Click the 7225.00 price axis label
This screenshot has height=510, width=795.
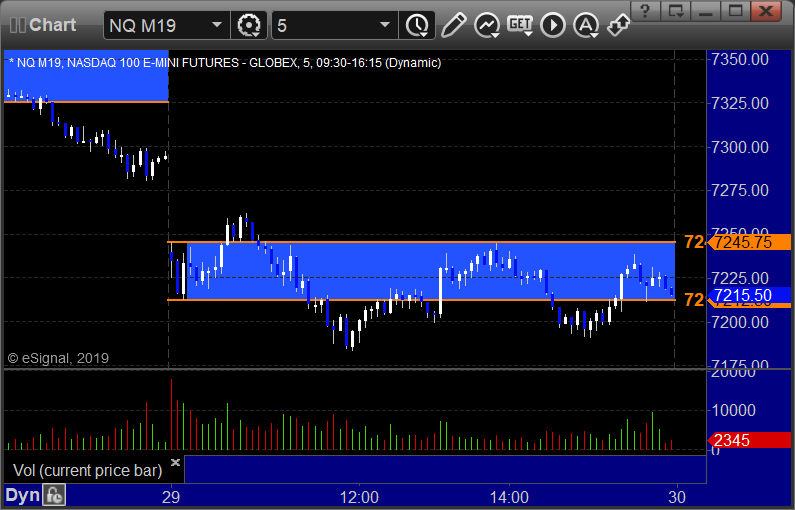tap(740, 278)
